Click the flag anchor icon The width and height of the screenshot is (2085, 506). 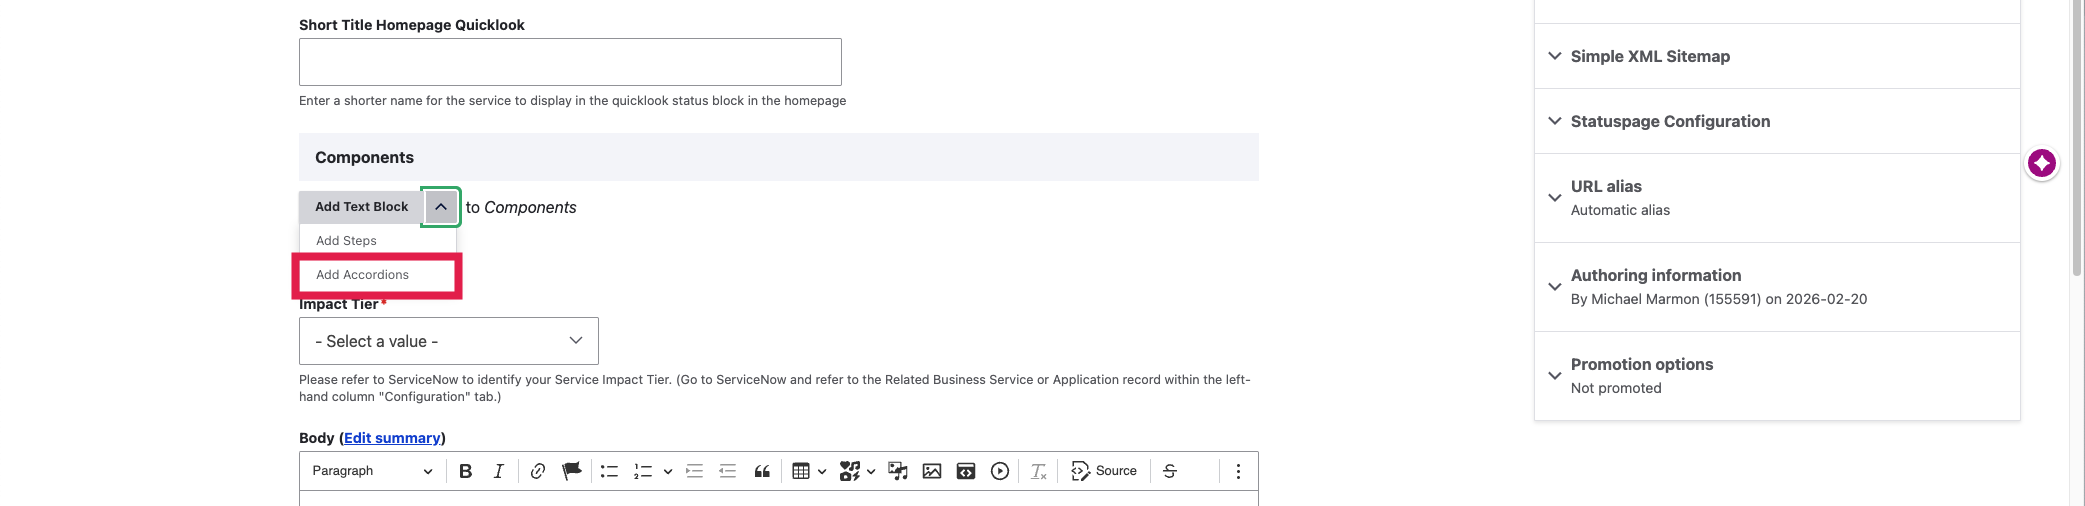coord(571,471)
